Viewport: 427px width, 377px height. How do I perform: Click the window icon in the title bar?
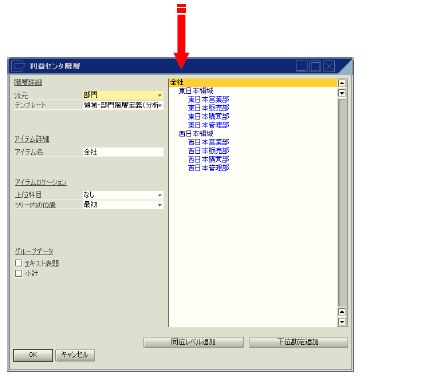coord(18,66)
